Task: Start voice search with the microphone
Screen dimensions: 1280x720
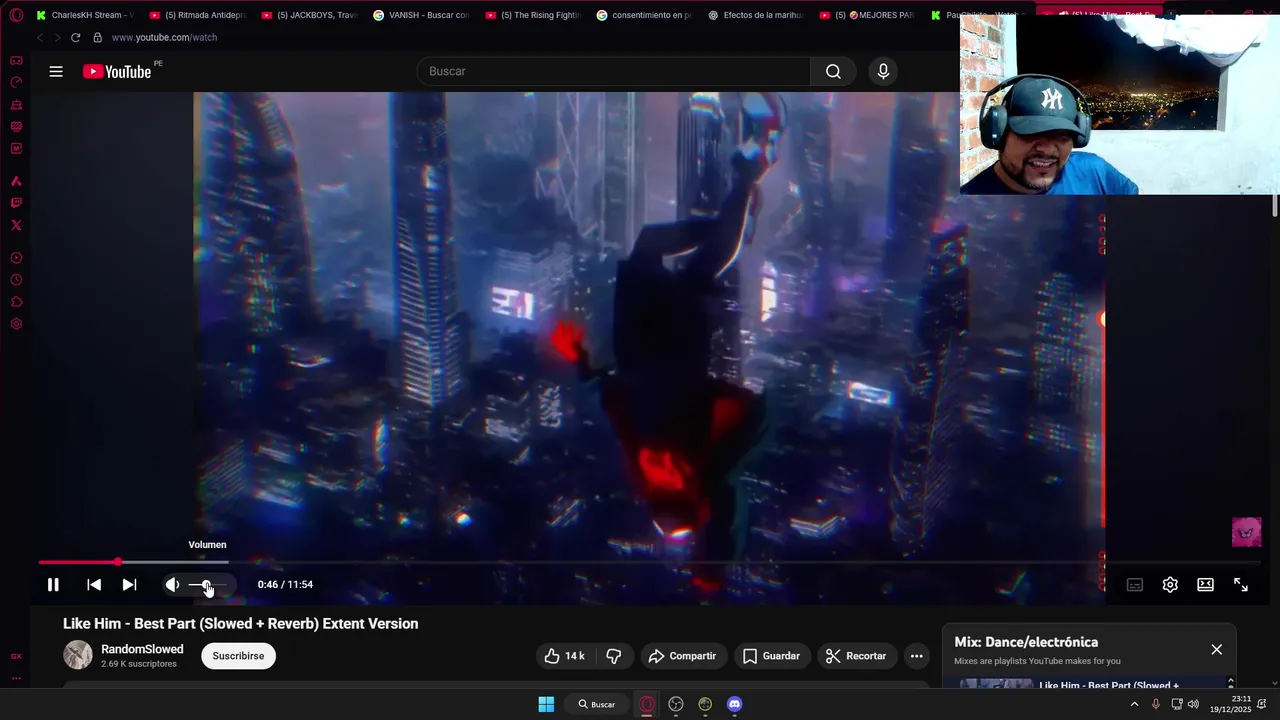Action: [883, 71]
